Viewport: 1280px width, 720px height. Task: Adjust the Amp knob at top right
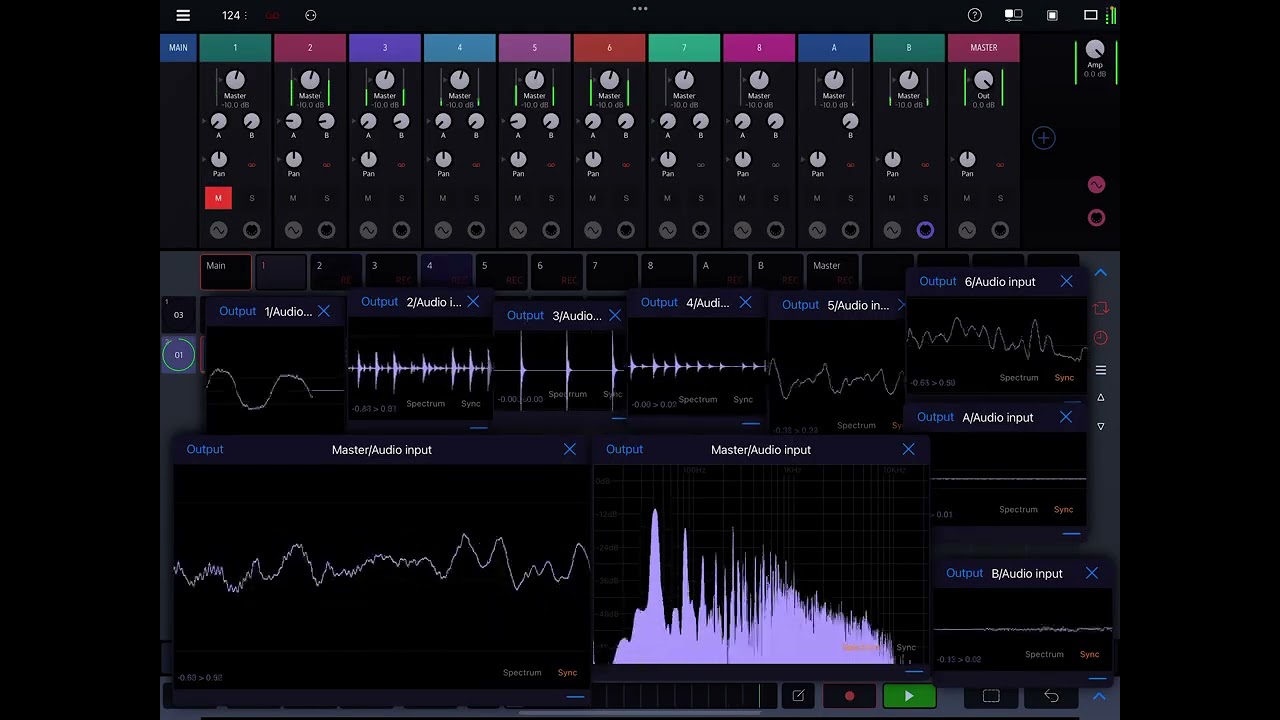click(x=1095, y=50)
